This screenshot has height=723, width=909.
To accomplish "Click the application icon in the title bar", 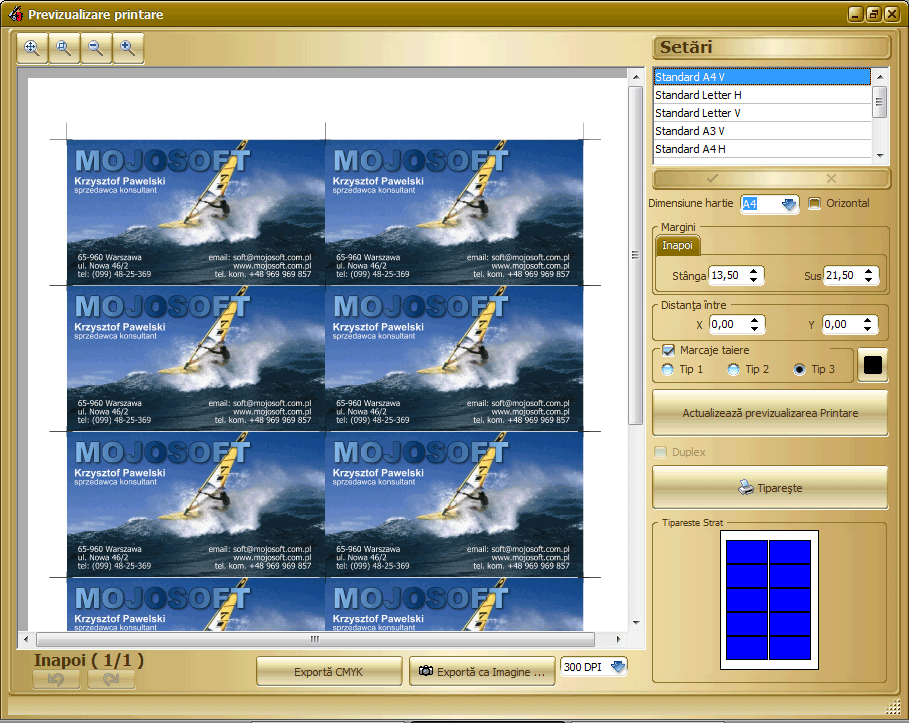I will coord(16,13).
